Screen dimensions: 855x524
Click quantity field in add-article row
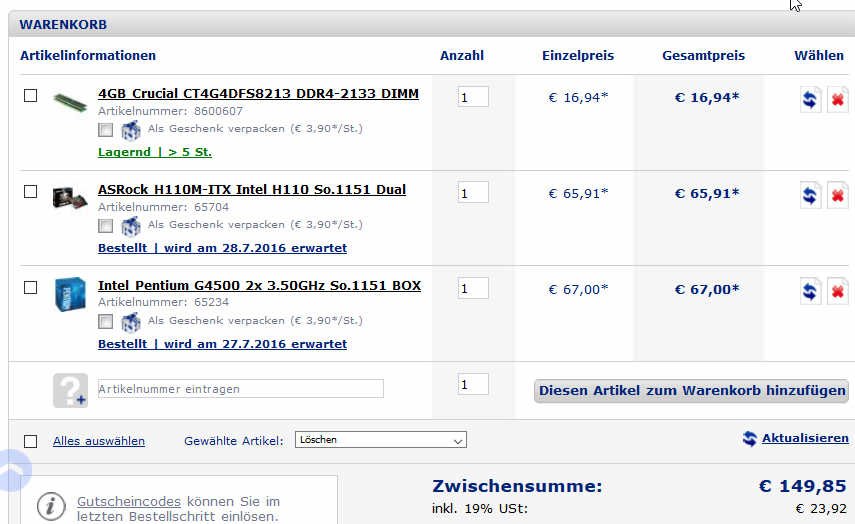tap(473, 384)
